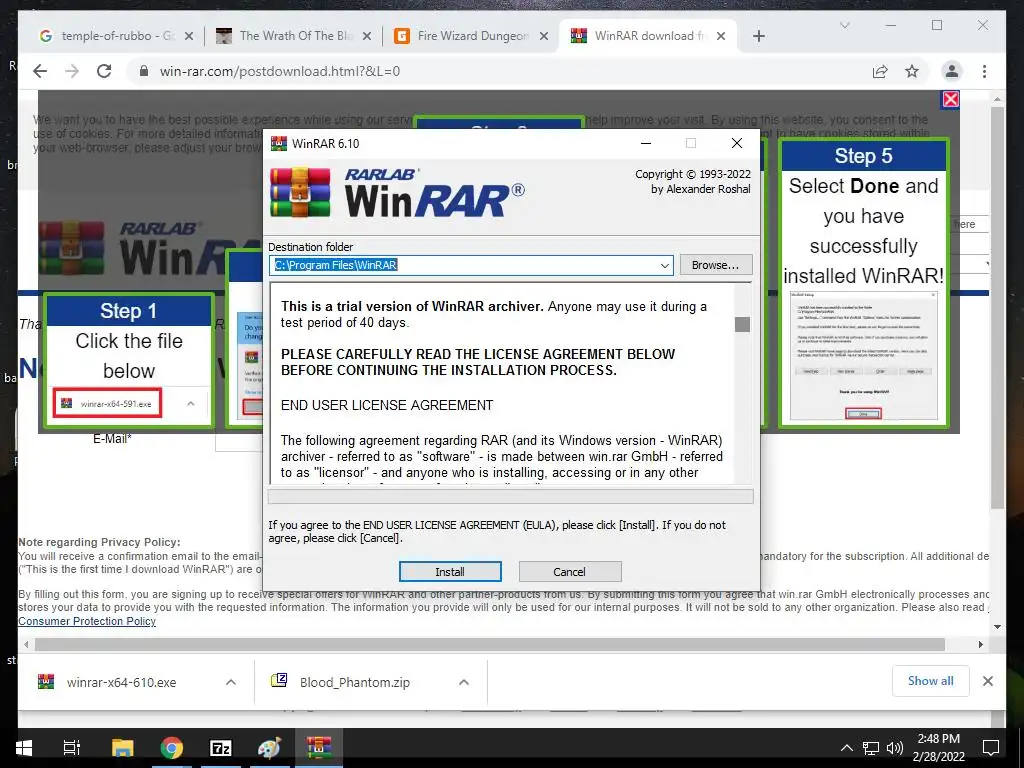Close The Wrath Of The Bl... tab
Image resolution: width=1024 pixels, height=768 pixels.
click(367, 36)
